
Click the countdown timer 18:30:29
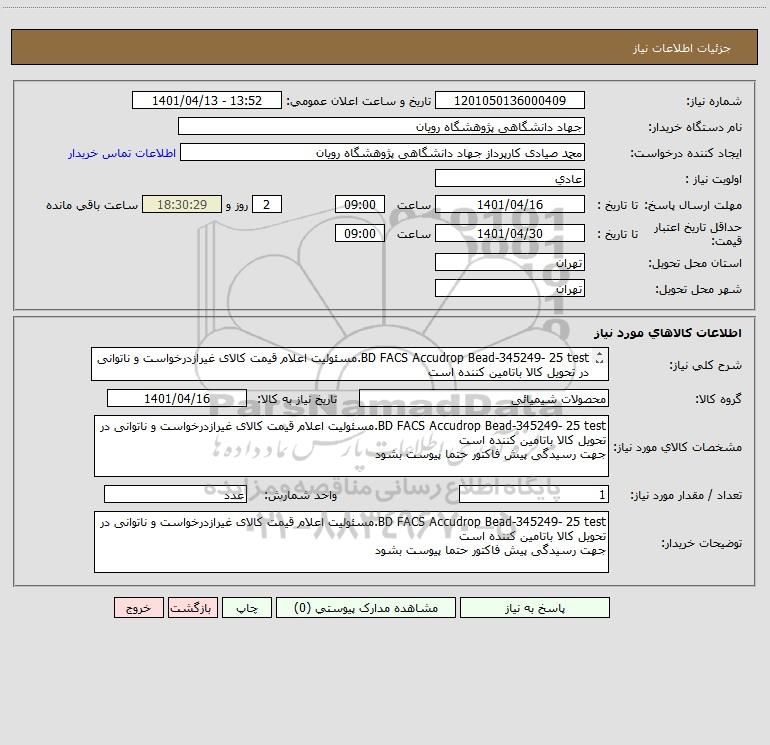[x=182, y=204]
